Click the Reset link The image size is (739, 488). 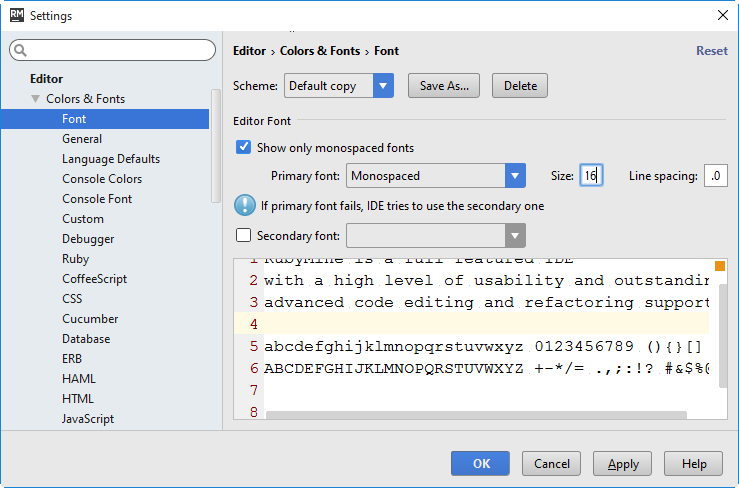point(711,51)
